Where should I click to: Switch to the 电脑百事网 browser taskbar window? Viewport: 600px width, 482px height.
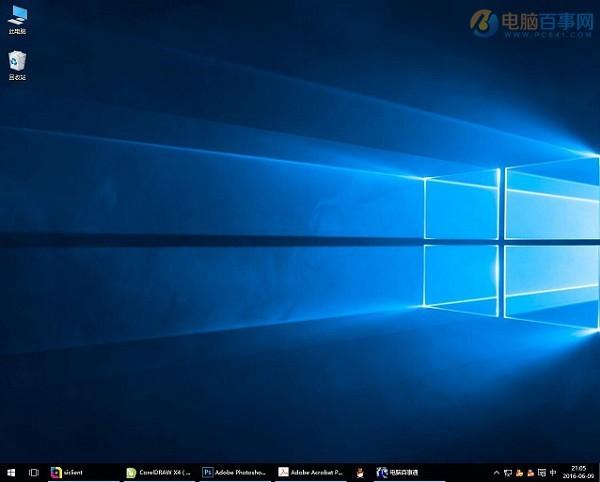click(409, 472)
